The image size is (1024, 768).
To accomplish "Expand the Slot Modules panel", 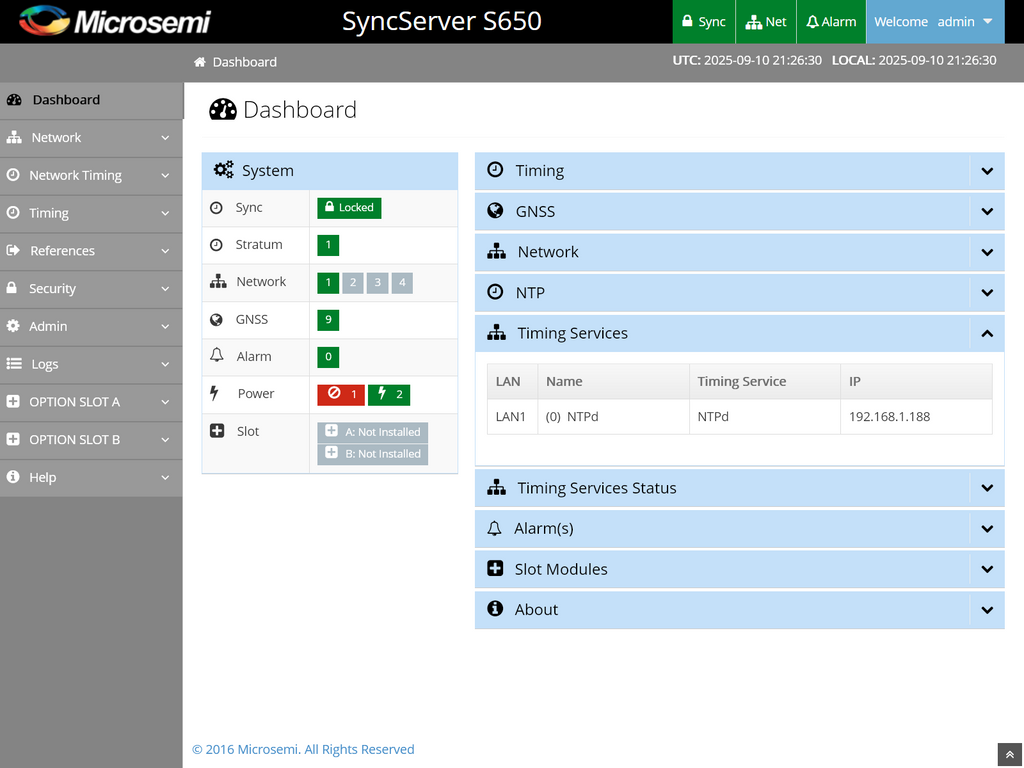I will click(x=739, y=569).
